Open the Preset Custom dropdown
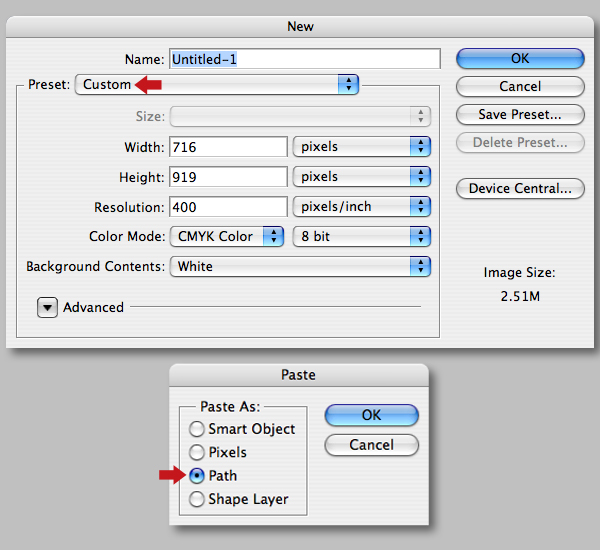 [217, 85]
